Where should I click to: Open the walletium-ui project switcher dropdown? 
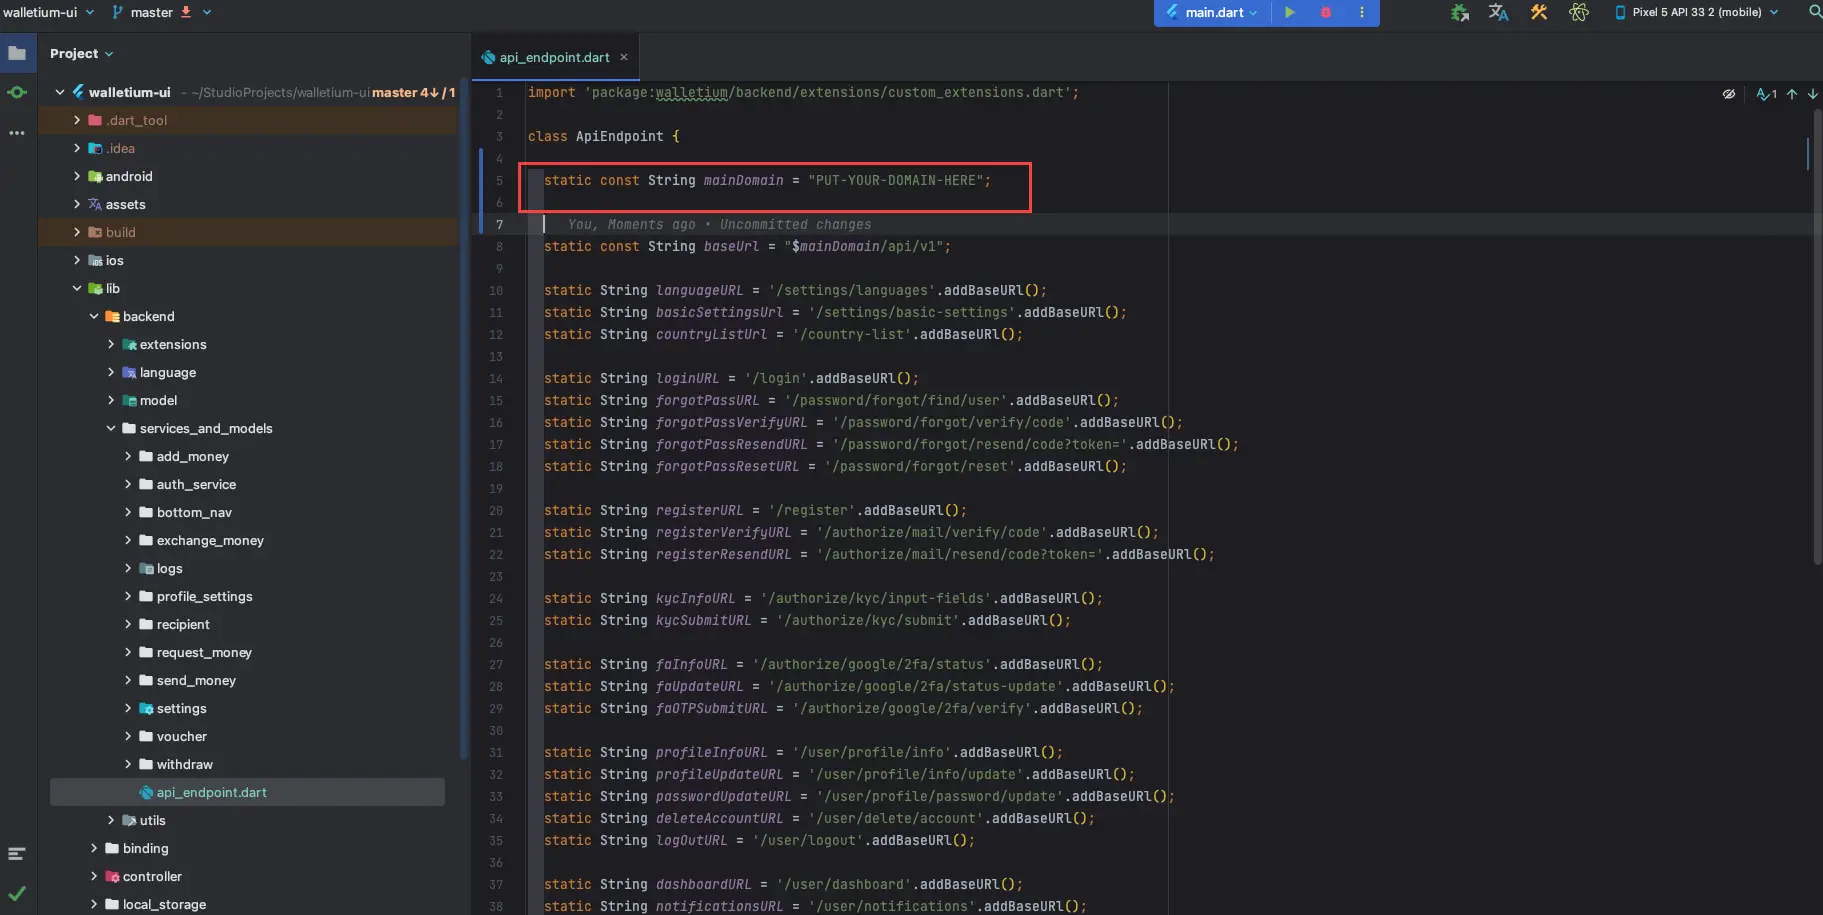[48, 12]
